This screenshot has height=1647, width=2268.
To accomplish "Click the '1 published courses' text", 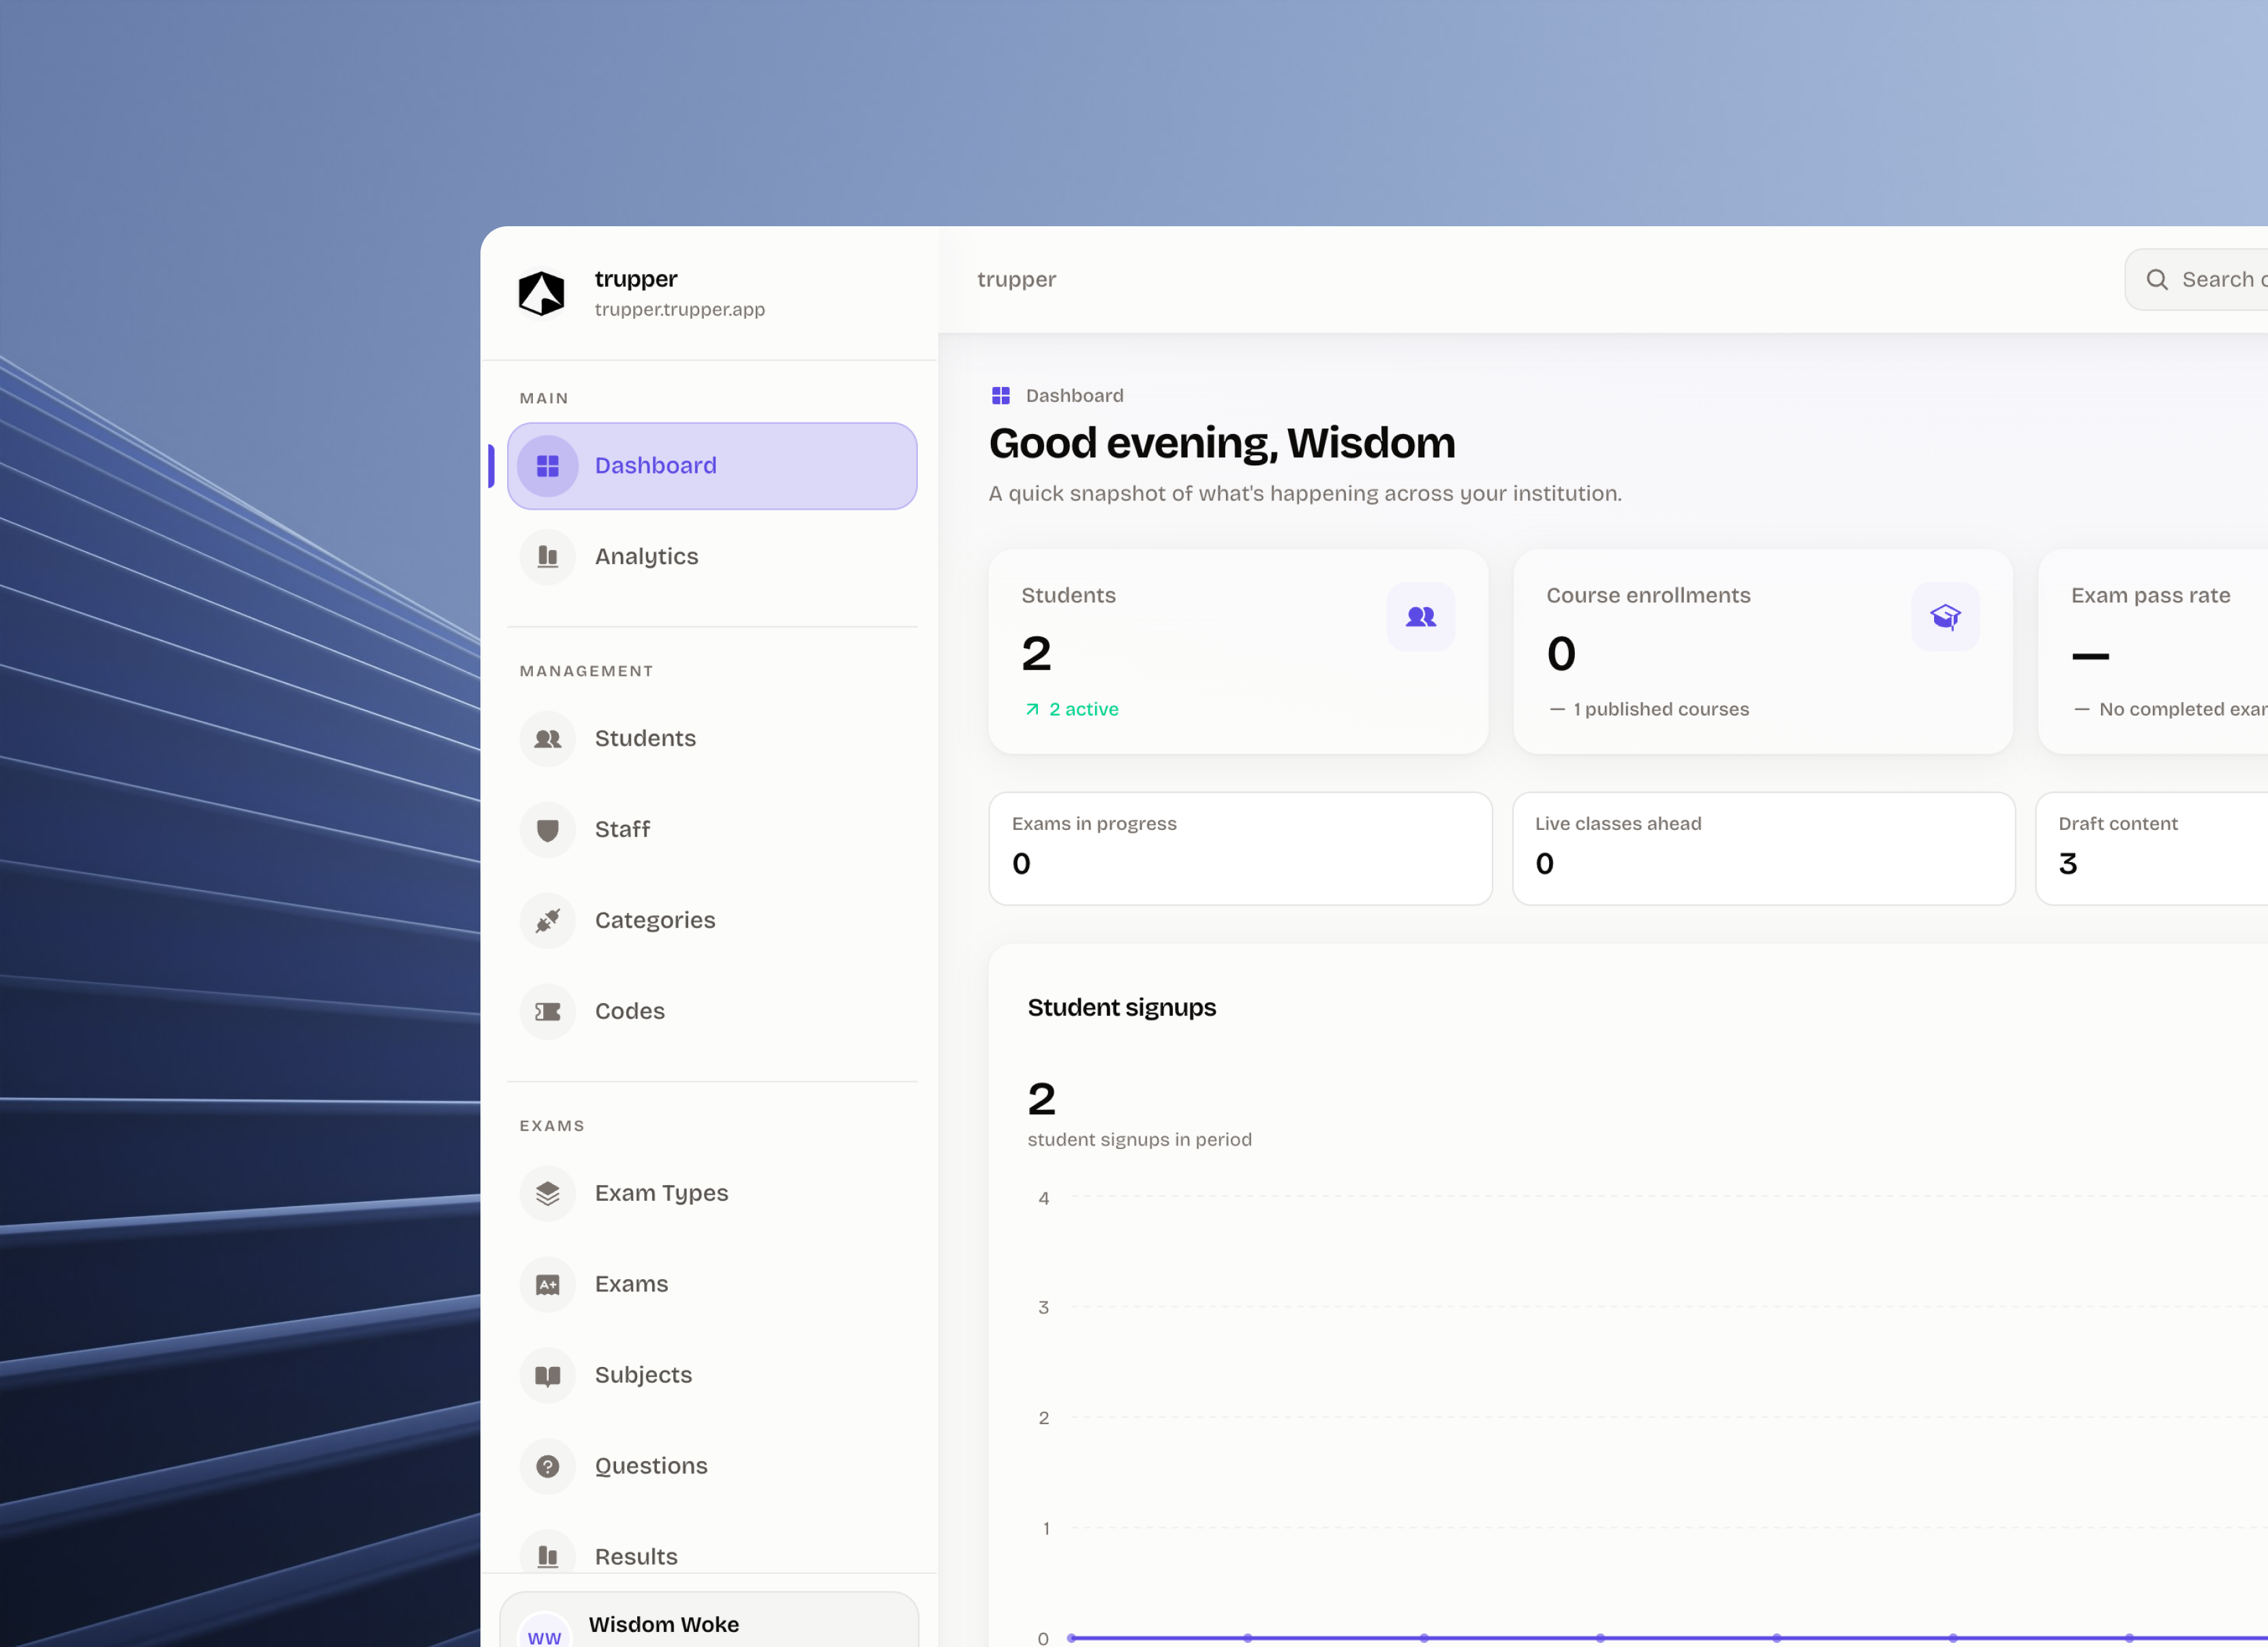I will [1661, 710].
